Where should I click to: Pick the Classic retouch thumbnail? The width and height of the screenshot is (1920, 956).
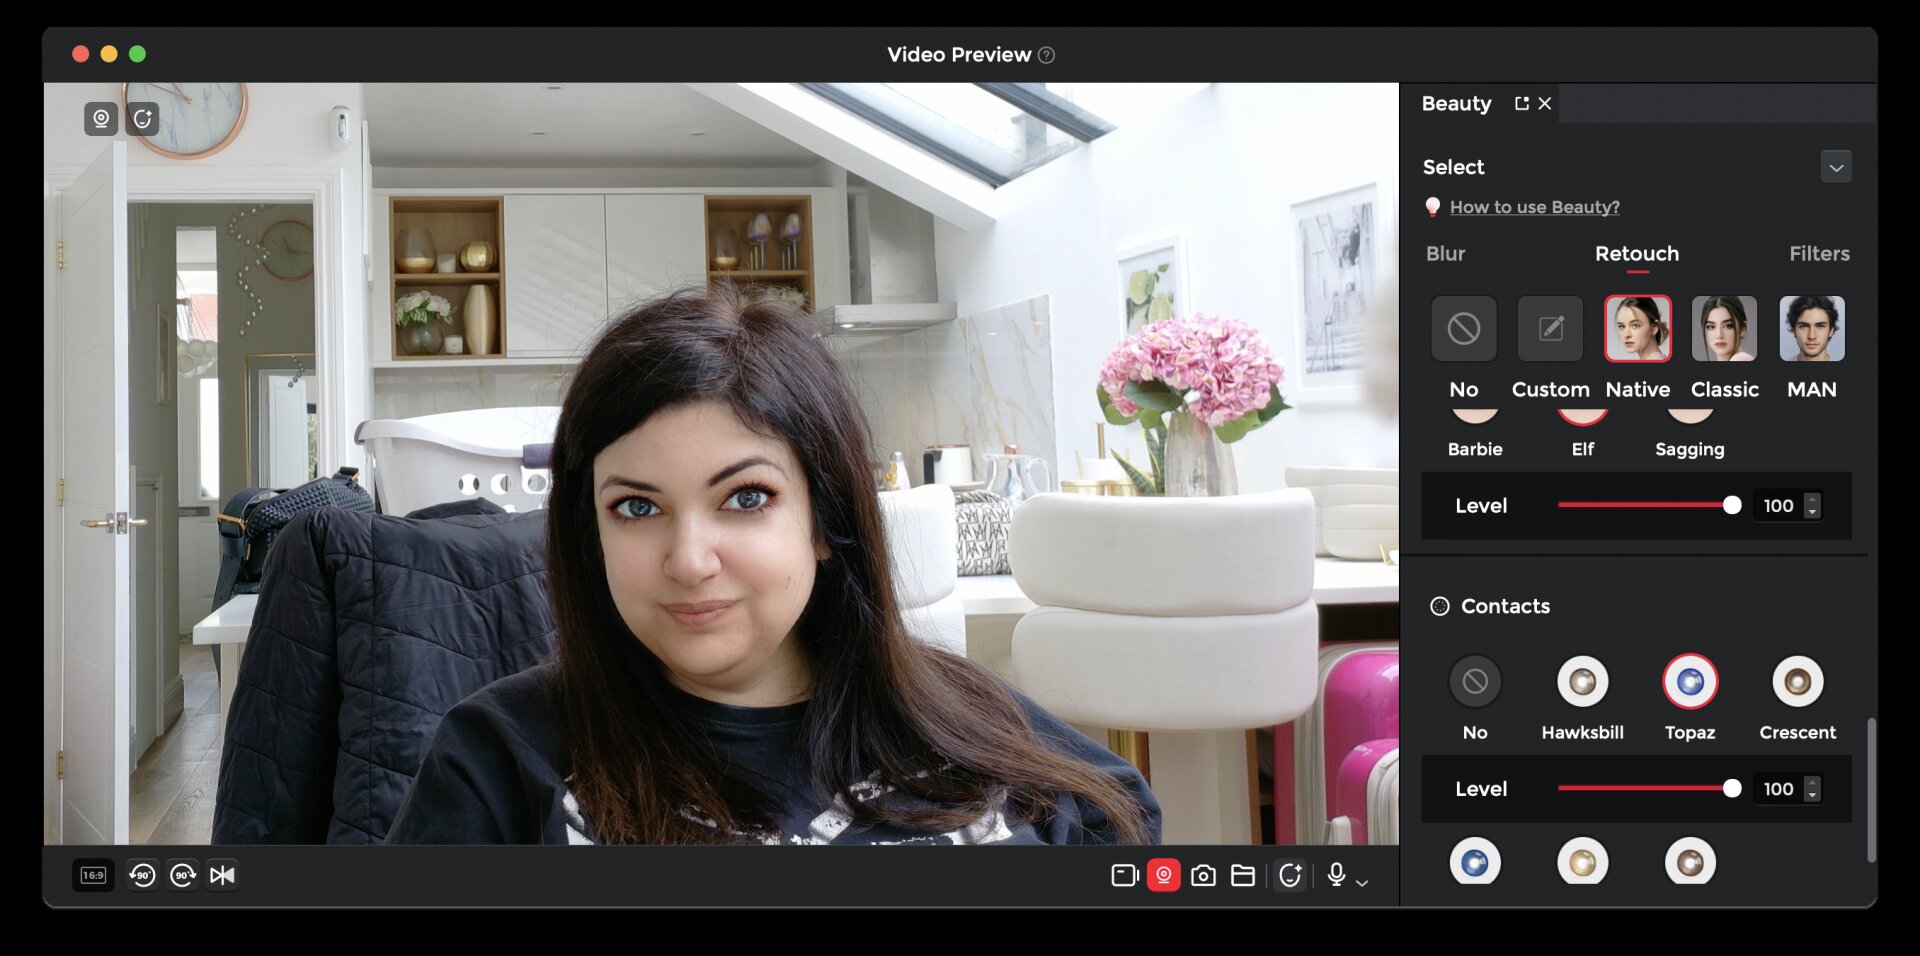click(1724, 329)
